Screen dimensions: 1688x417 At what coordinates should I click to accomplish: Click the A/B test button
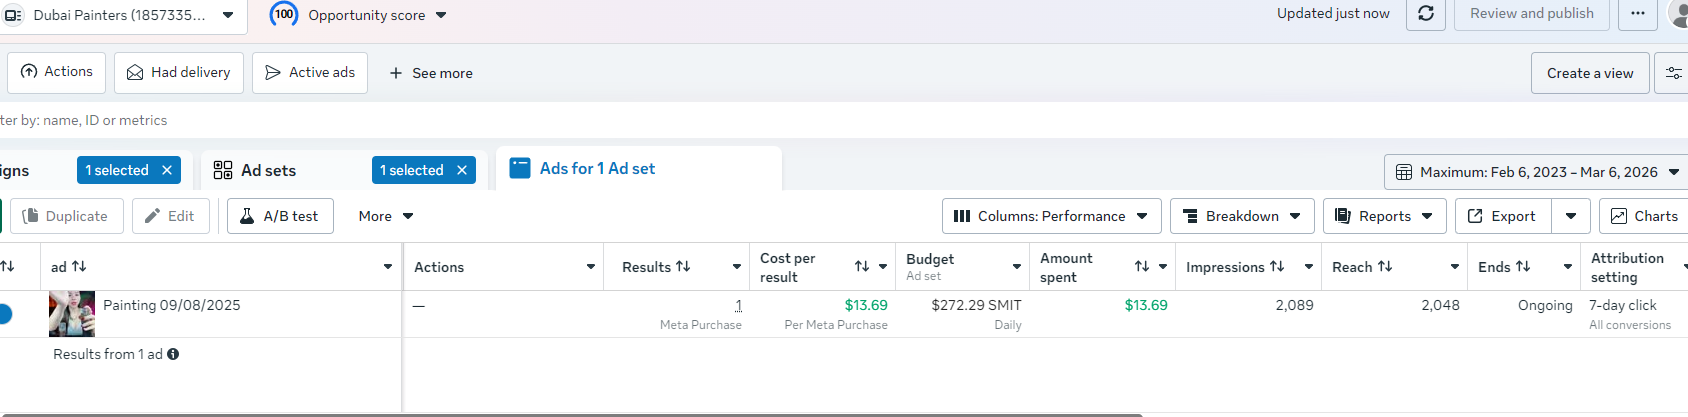(280, 216)
